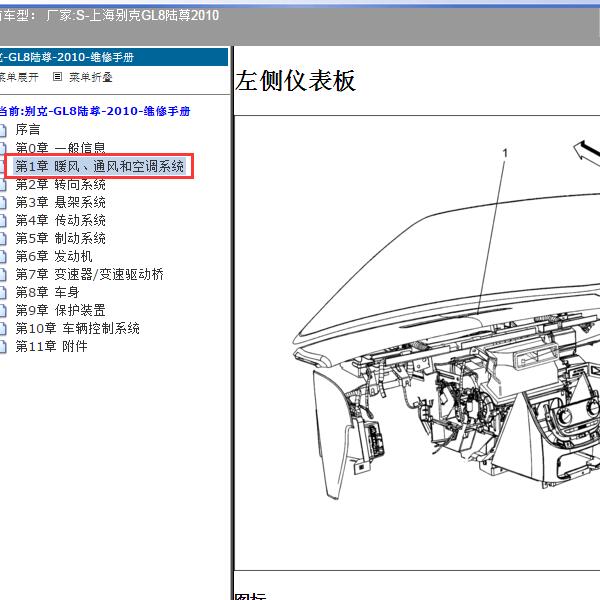600x600 pixels.
Task: Click the 当前:别克-GL8陆尊-2010-维修手册 label
Action: [x=95, y=111]
